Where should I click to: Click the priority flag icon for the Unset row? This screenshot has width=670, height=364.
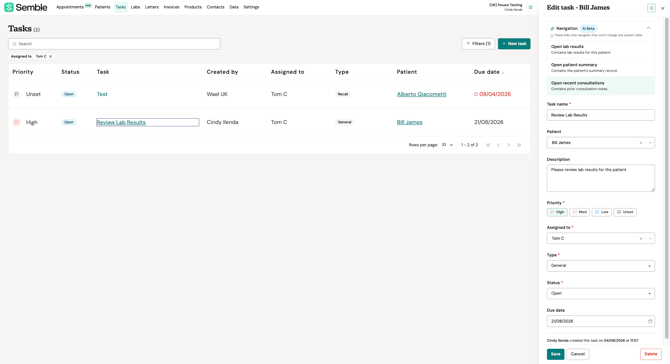17,94
